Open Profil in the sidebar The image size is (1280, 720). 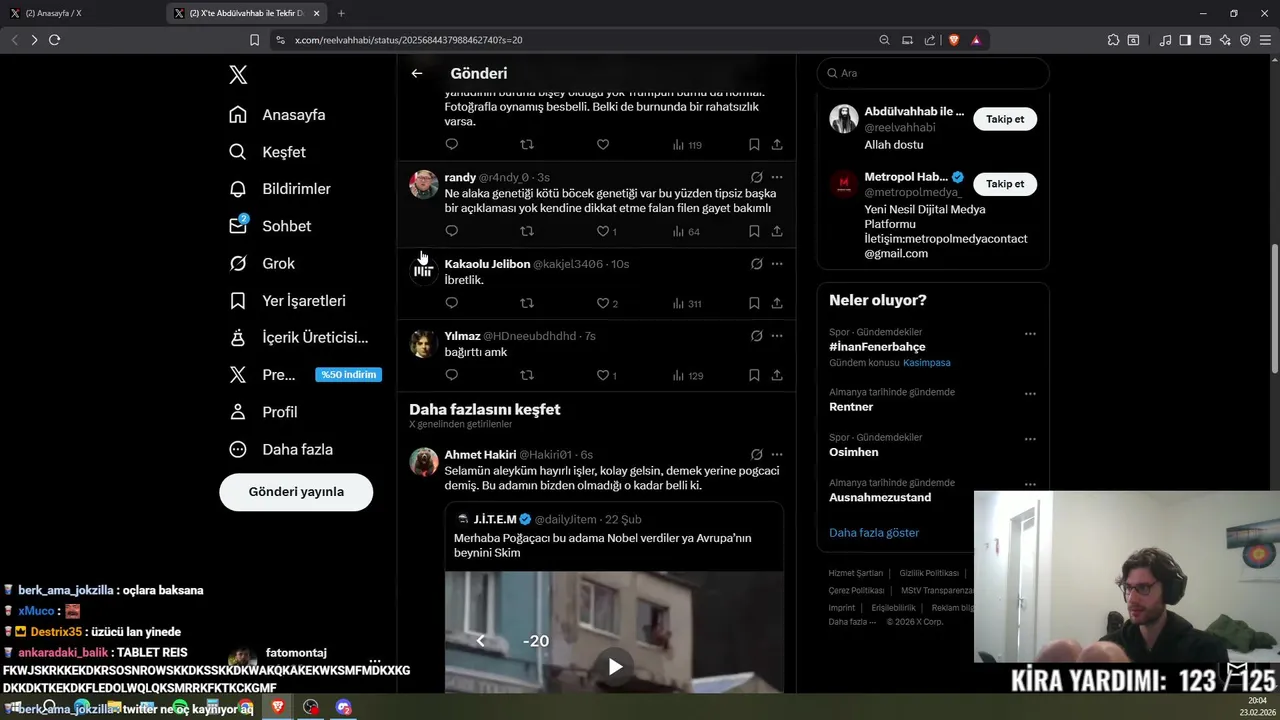click(x=263, y=412)
